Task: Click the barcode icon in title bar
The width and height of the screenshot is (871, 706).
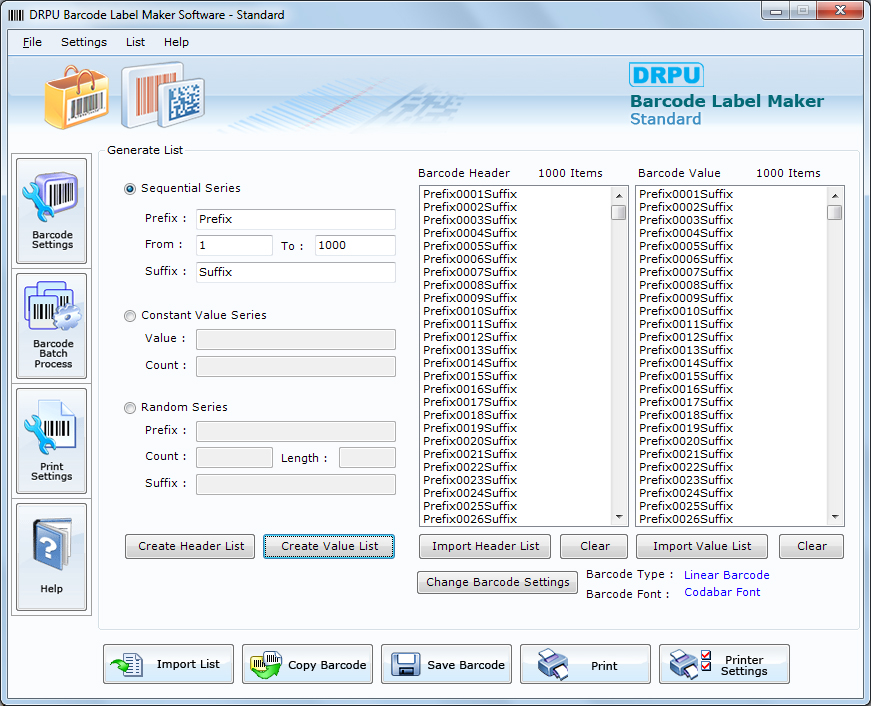Action: tap(16, 15)
